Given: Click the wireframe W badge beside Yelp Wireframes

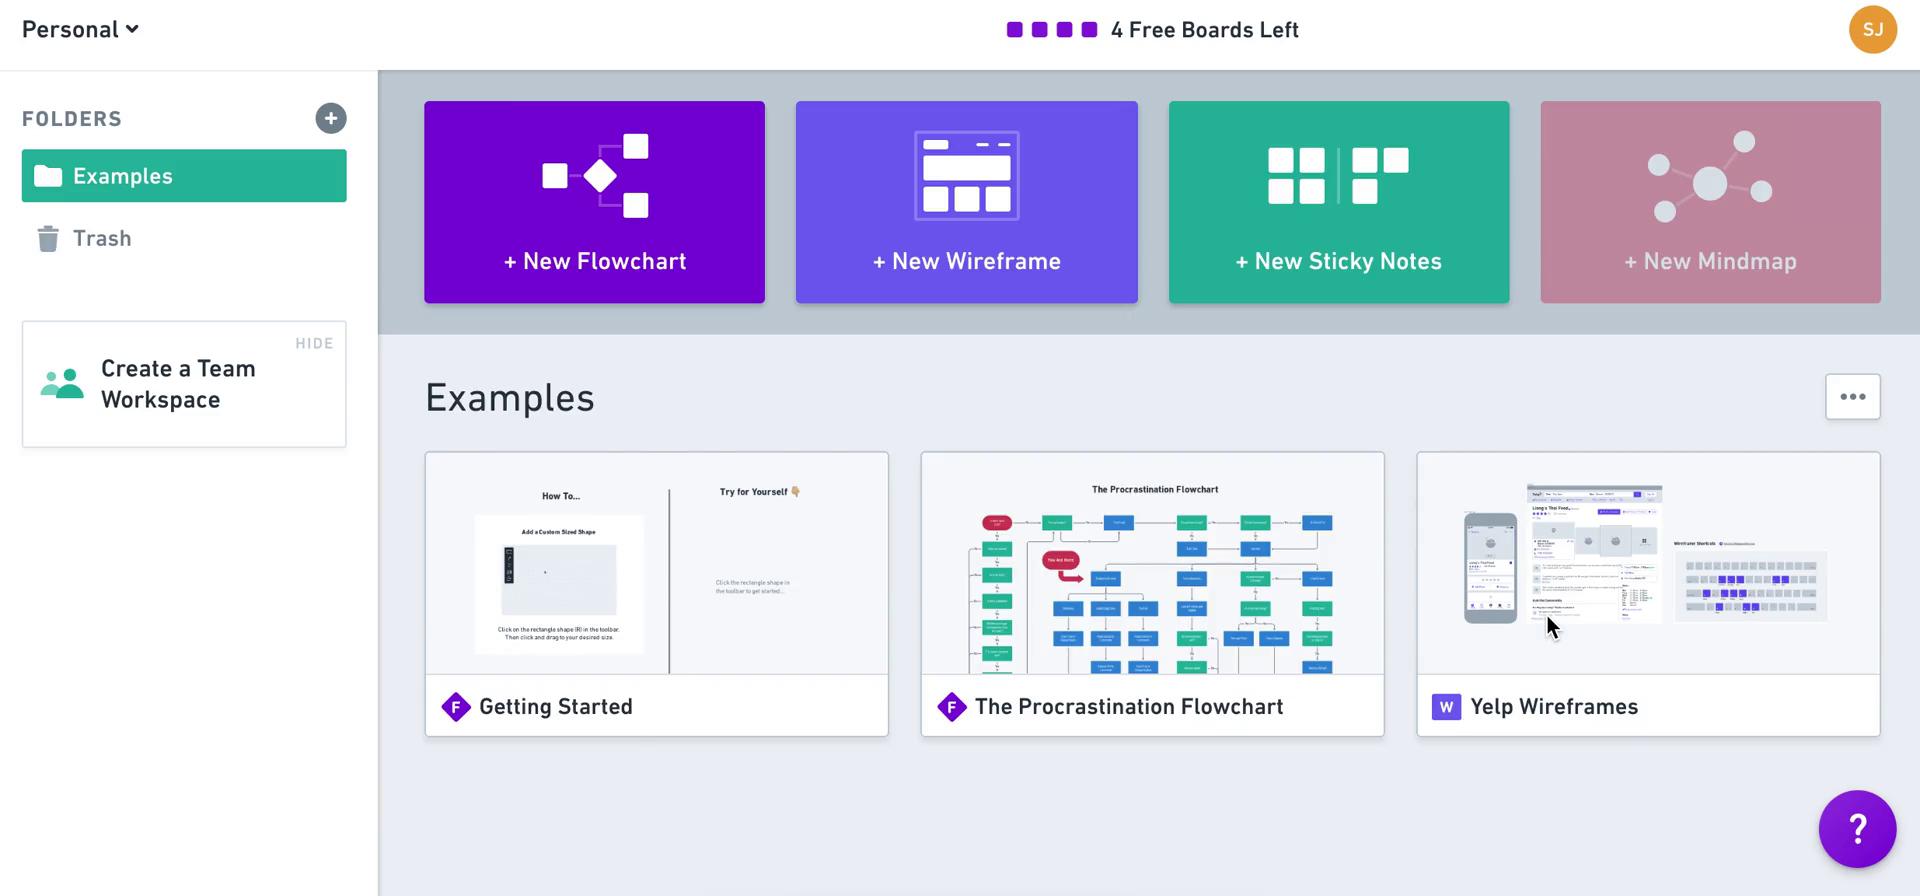Looking at the screenshot, I should pyautogui.click(x=1446, y=707).
